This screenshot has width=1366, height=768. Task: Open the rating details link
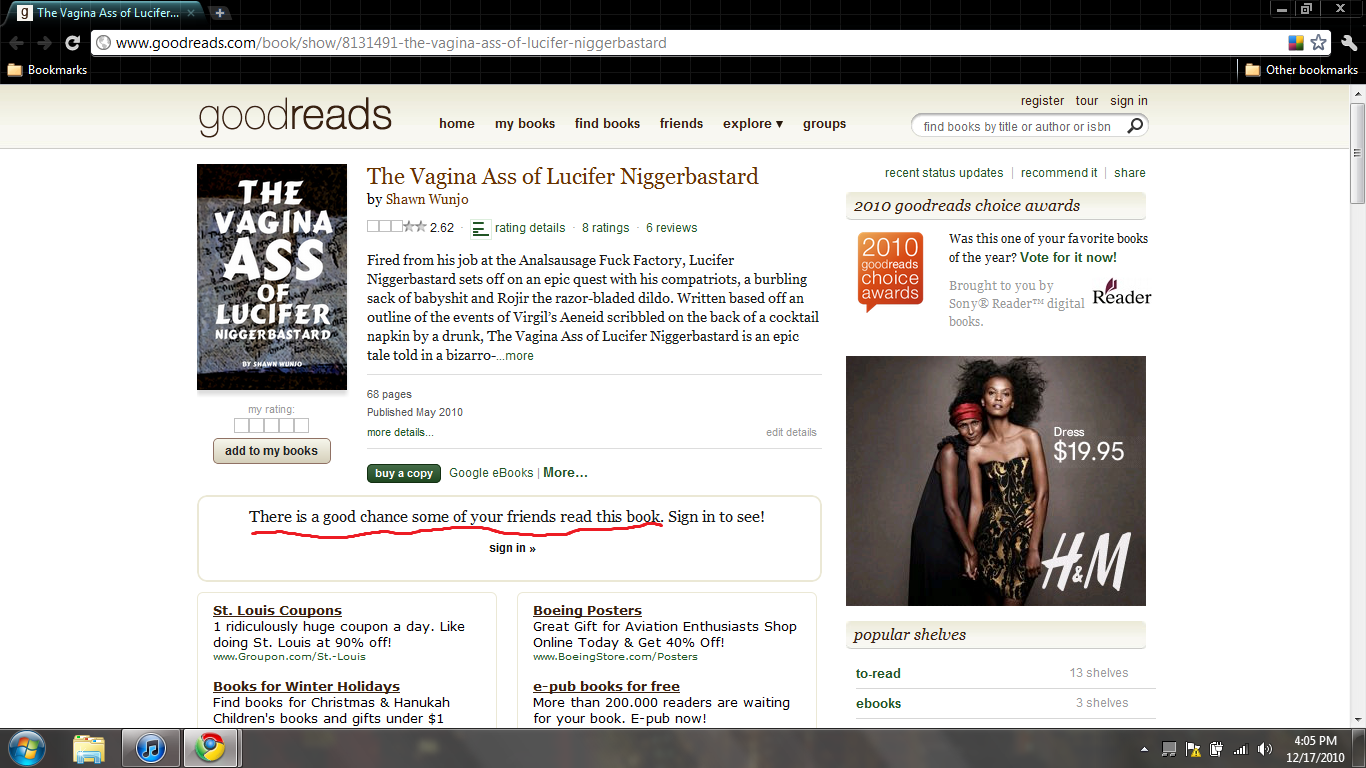click(x=530, y=228)
